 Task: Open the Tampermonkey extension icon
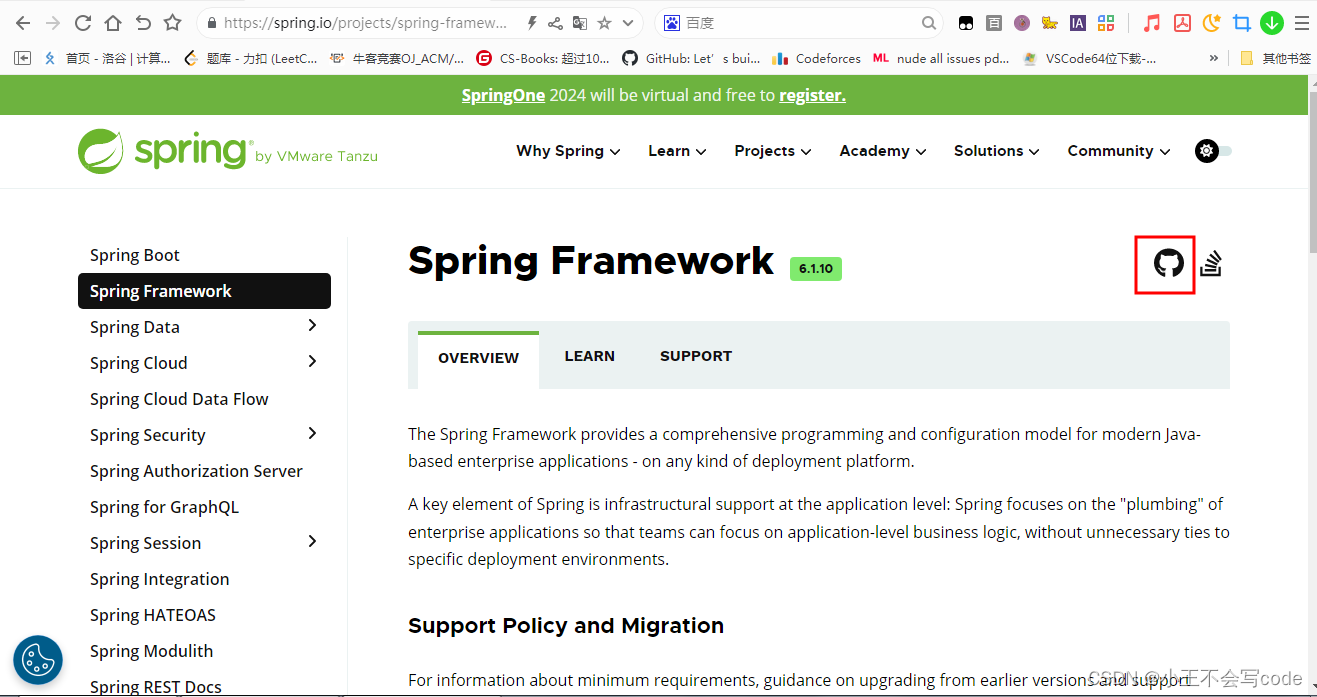tap(966, 22)
